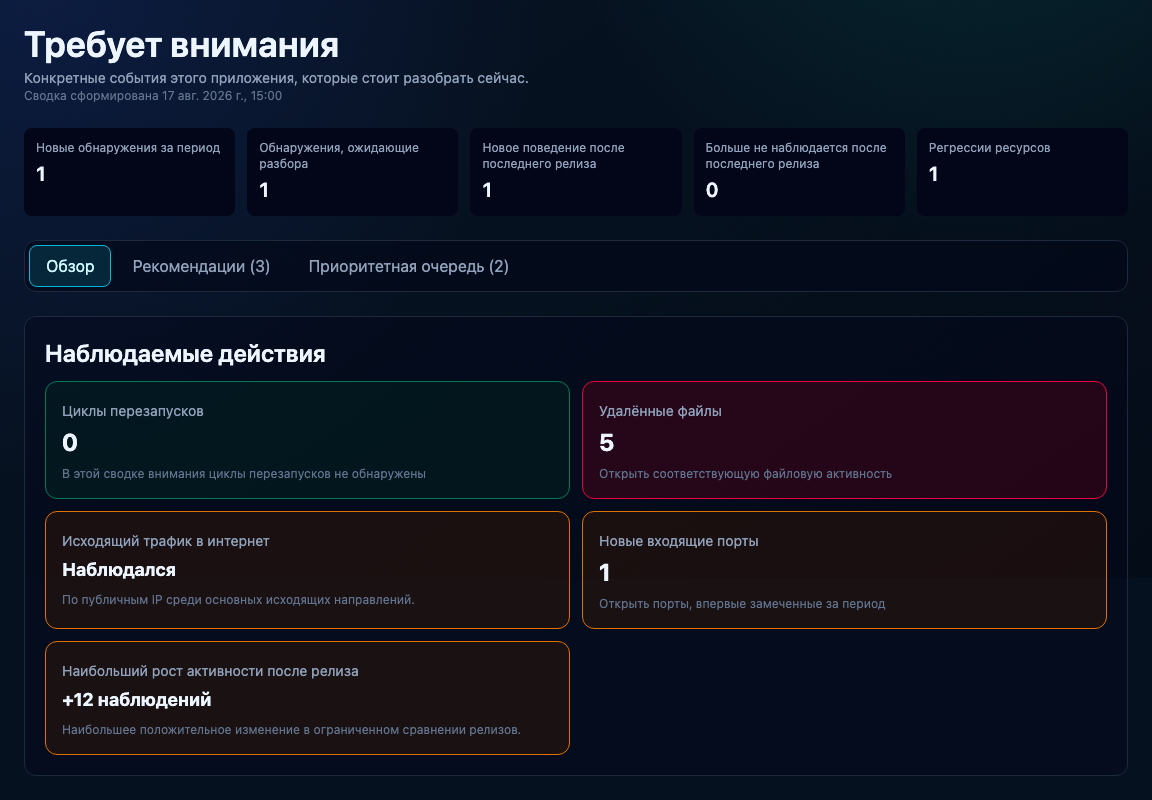
Task: Click Открыть соответствующую файловую активность text
Action: pos(745,474)
